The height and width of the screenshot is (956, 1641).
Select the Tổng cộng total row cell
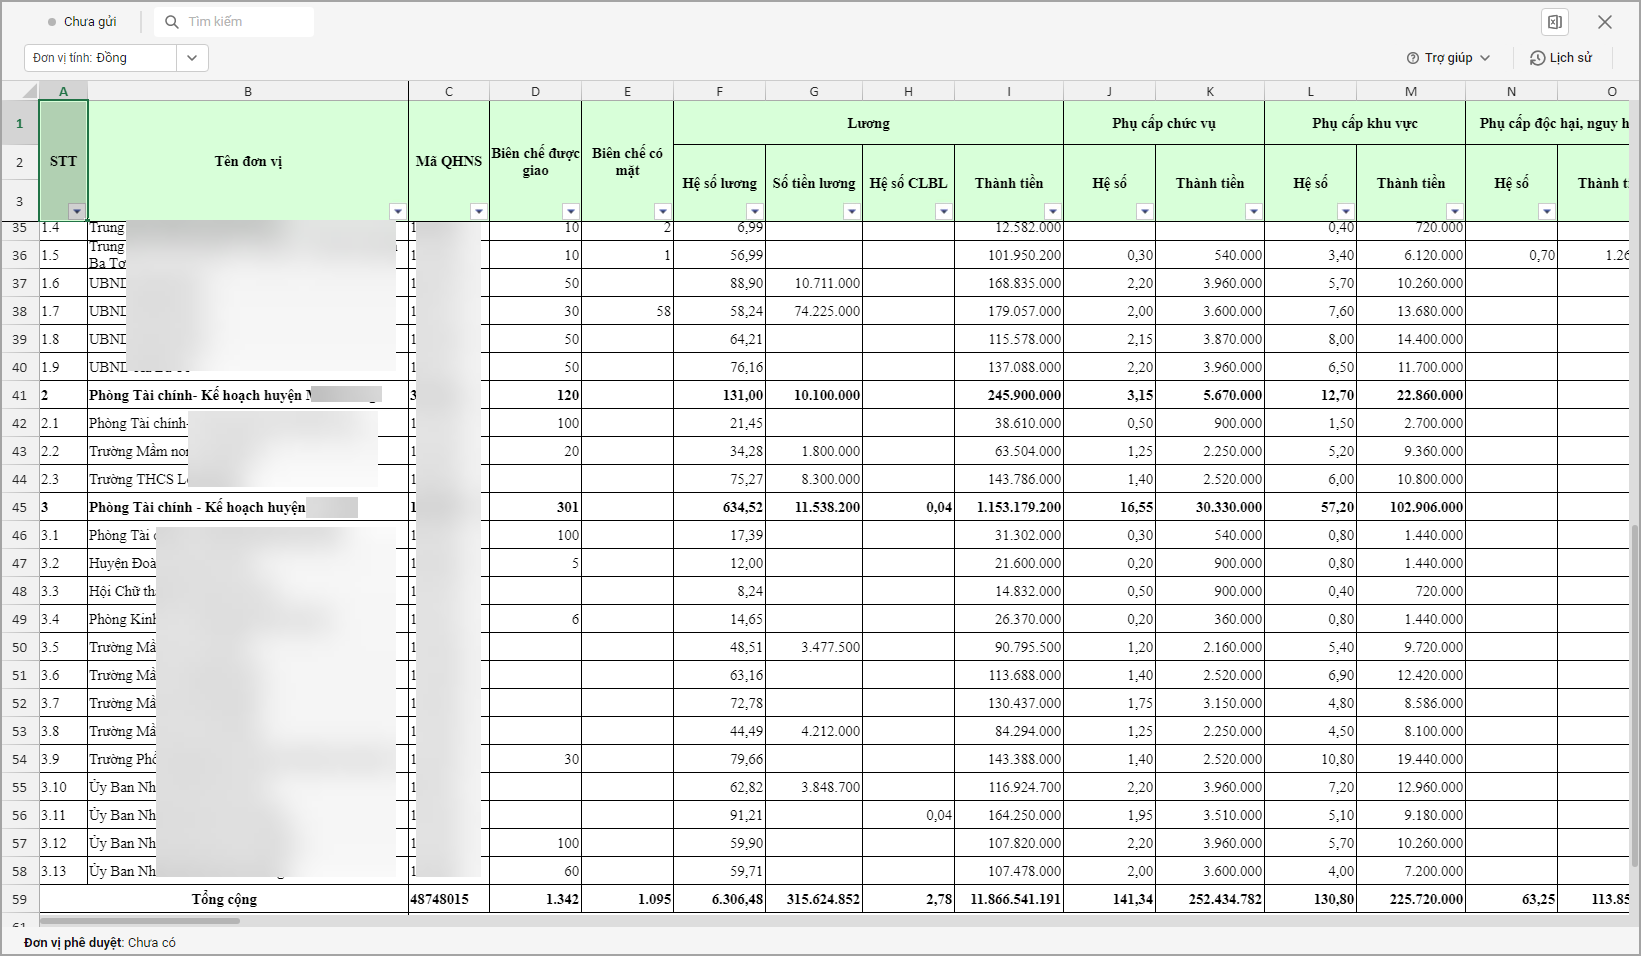tap(224, 899)
